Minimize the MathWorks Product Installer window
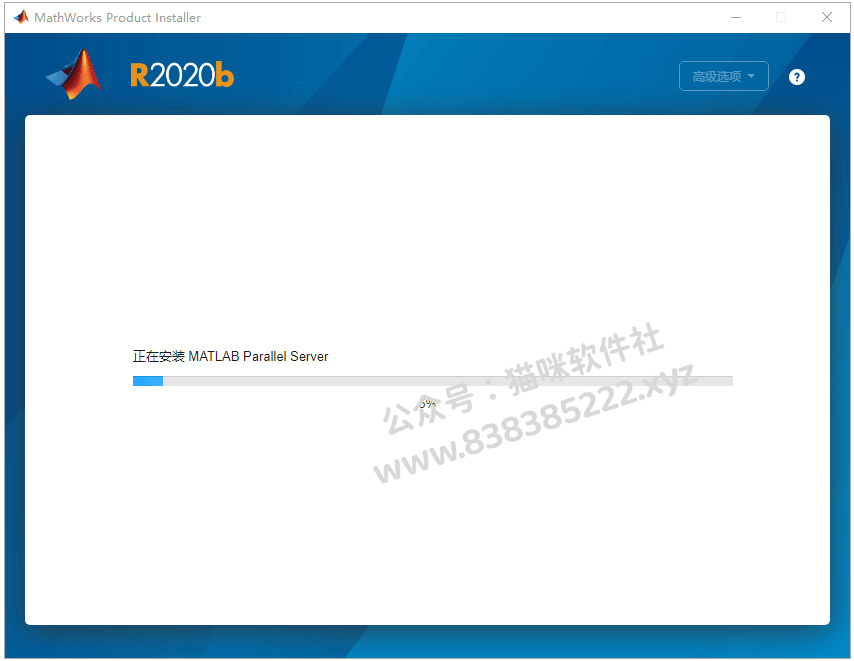Viewport: 854px width, 661px height. pos(736,17)
